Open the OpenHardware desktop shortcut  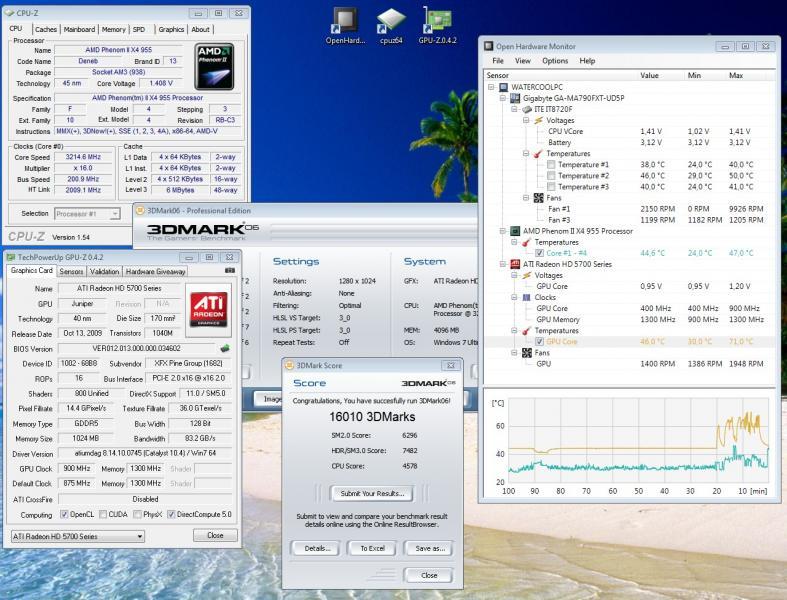(x=345, y=26)
